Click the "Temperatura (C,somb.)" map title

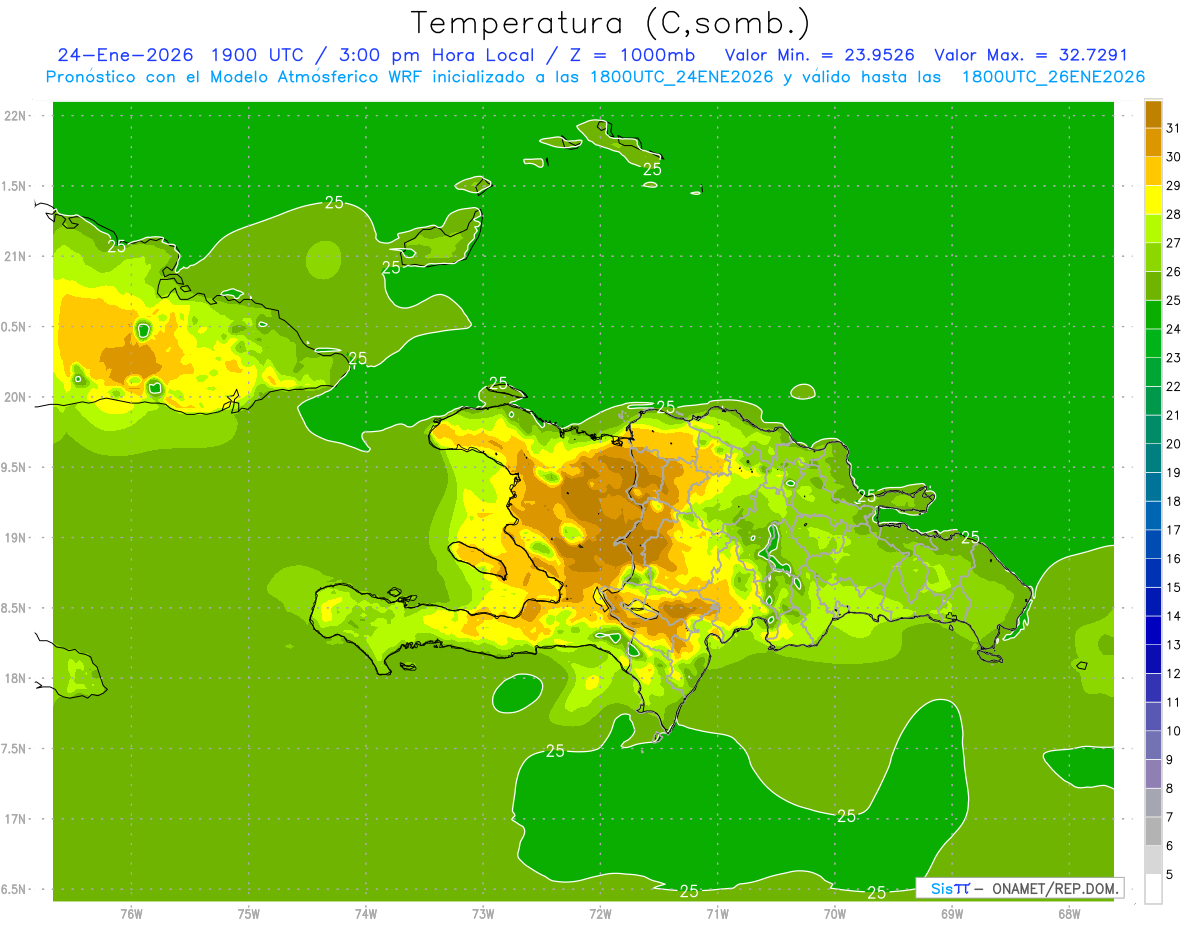pos(611,23)
